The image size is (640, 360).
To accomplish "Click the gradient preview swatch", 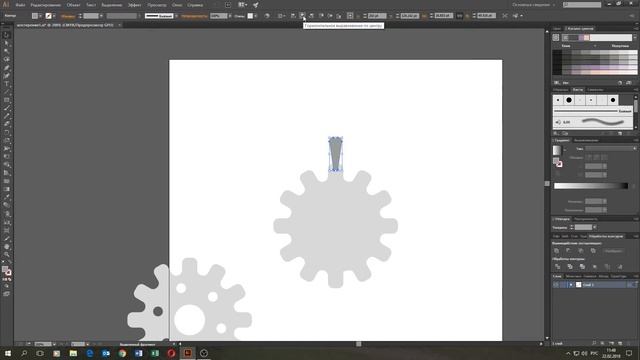I will [557, 150].
